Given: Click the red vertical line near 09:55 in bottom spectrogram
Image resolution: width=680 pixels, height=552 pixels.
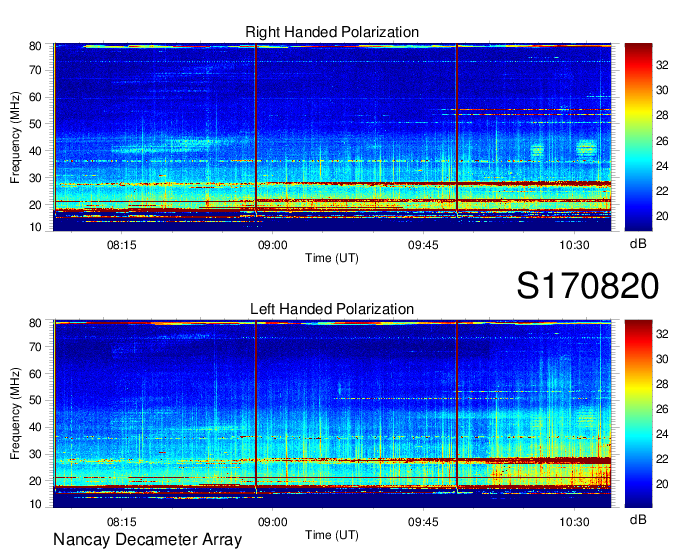Looking at the screenshot, I should (457, 405).
